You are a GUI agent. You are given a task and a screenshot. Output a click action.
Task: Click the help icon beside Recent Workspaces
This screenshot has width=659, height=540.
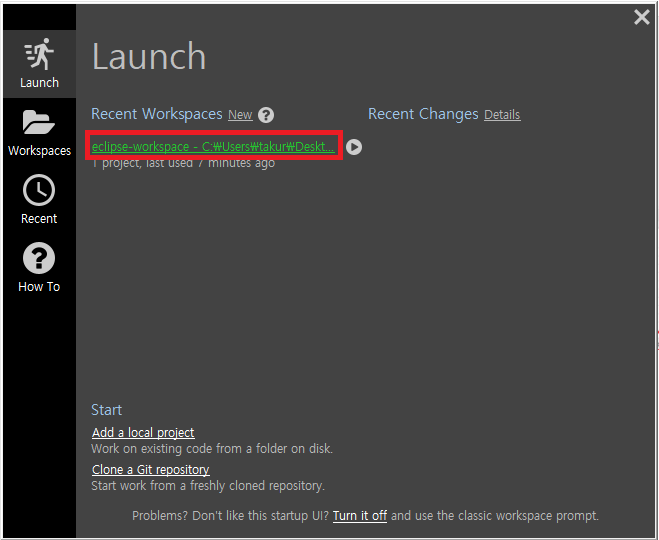point(266,115)
